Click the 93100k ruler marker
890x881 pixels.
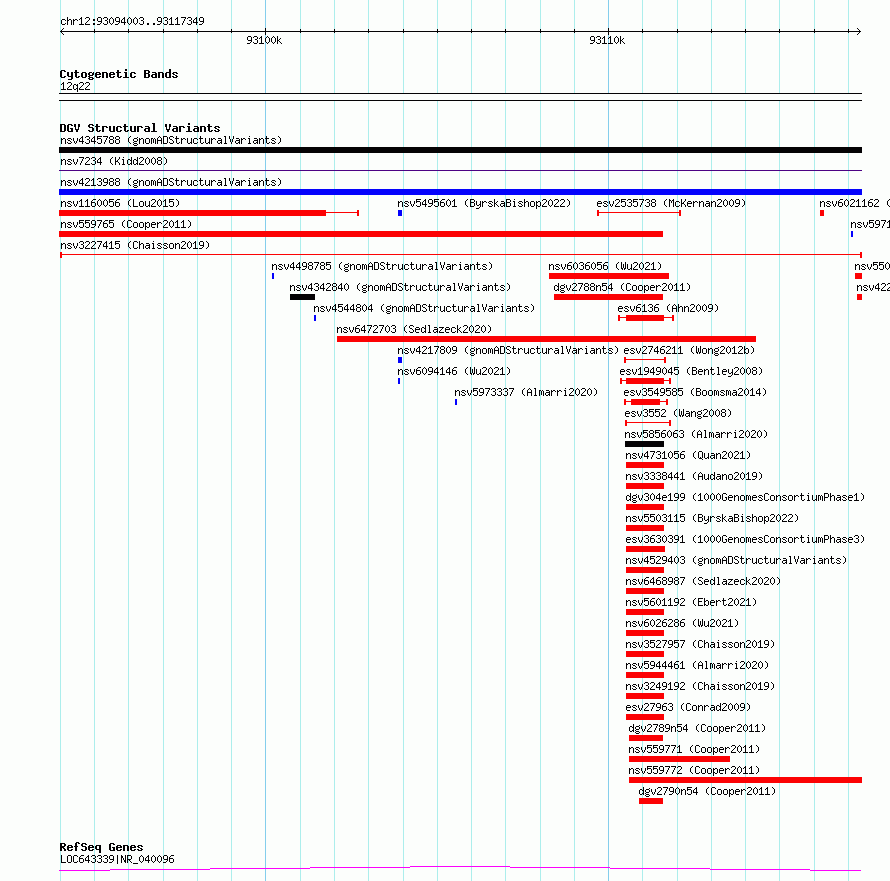tap(264, 40)
